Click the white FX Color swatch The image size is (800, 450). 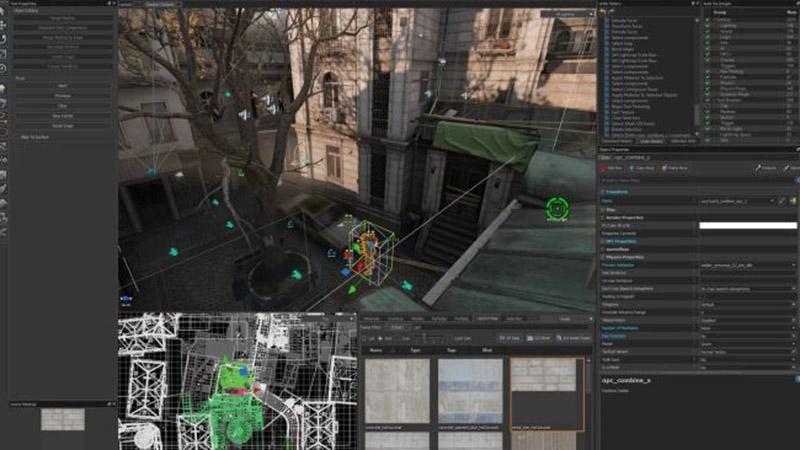coord(748,225)
